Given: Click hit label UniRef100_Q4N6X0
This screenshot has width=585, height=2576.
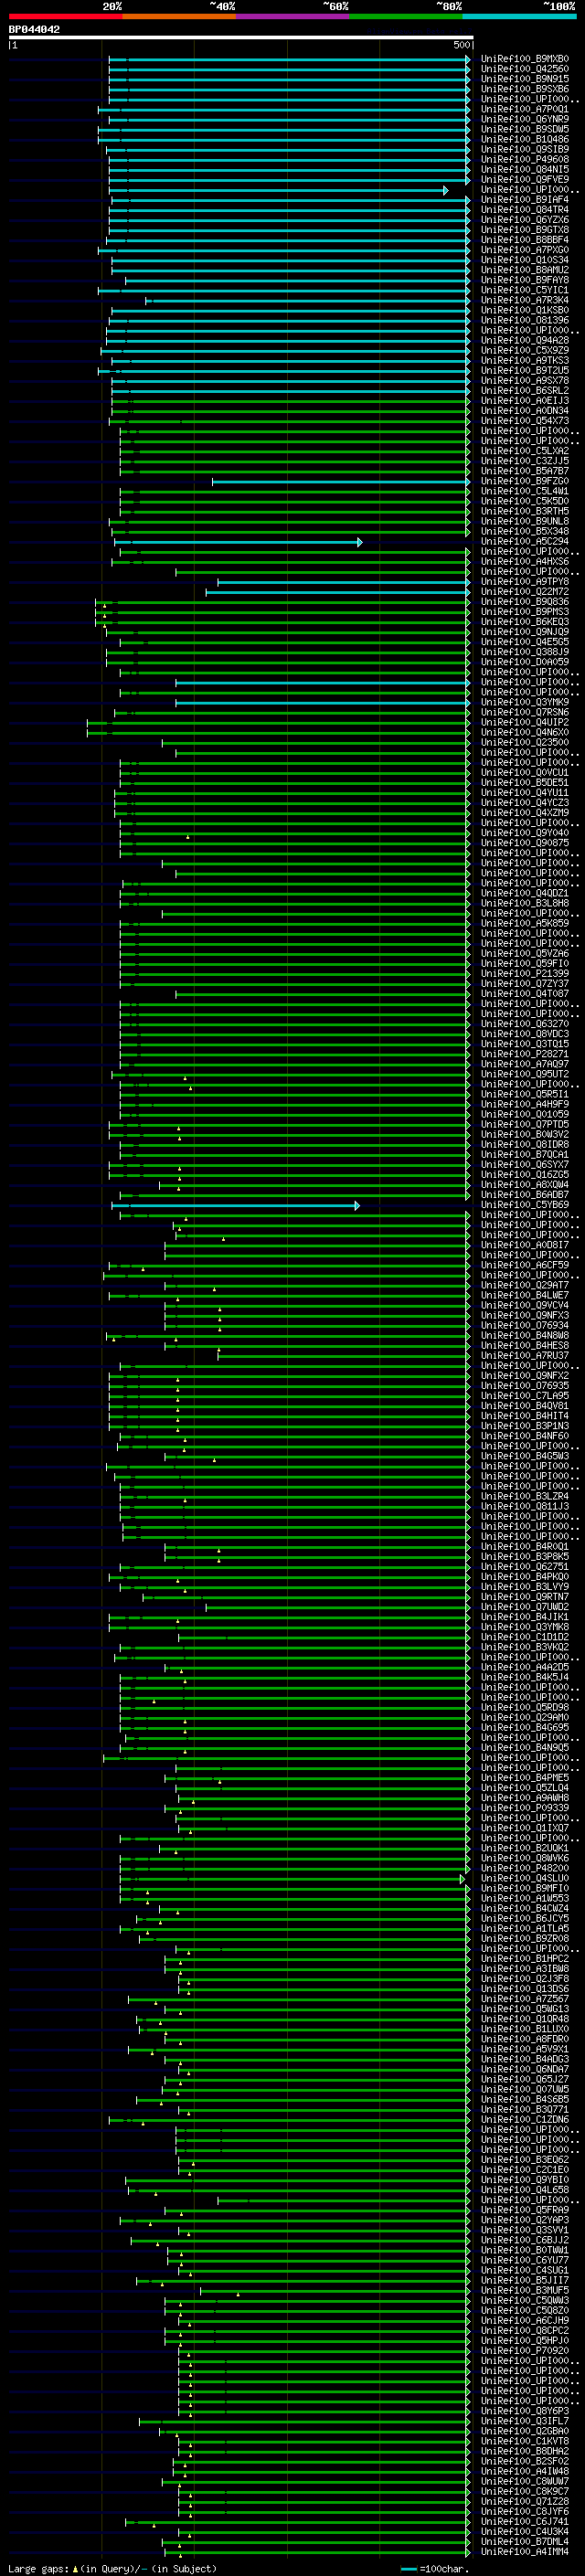Looking at the screenshot, I should click(525, 733).
